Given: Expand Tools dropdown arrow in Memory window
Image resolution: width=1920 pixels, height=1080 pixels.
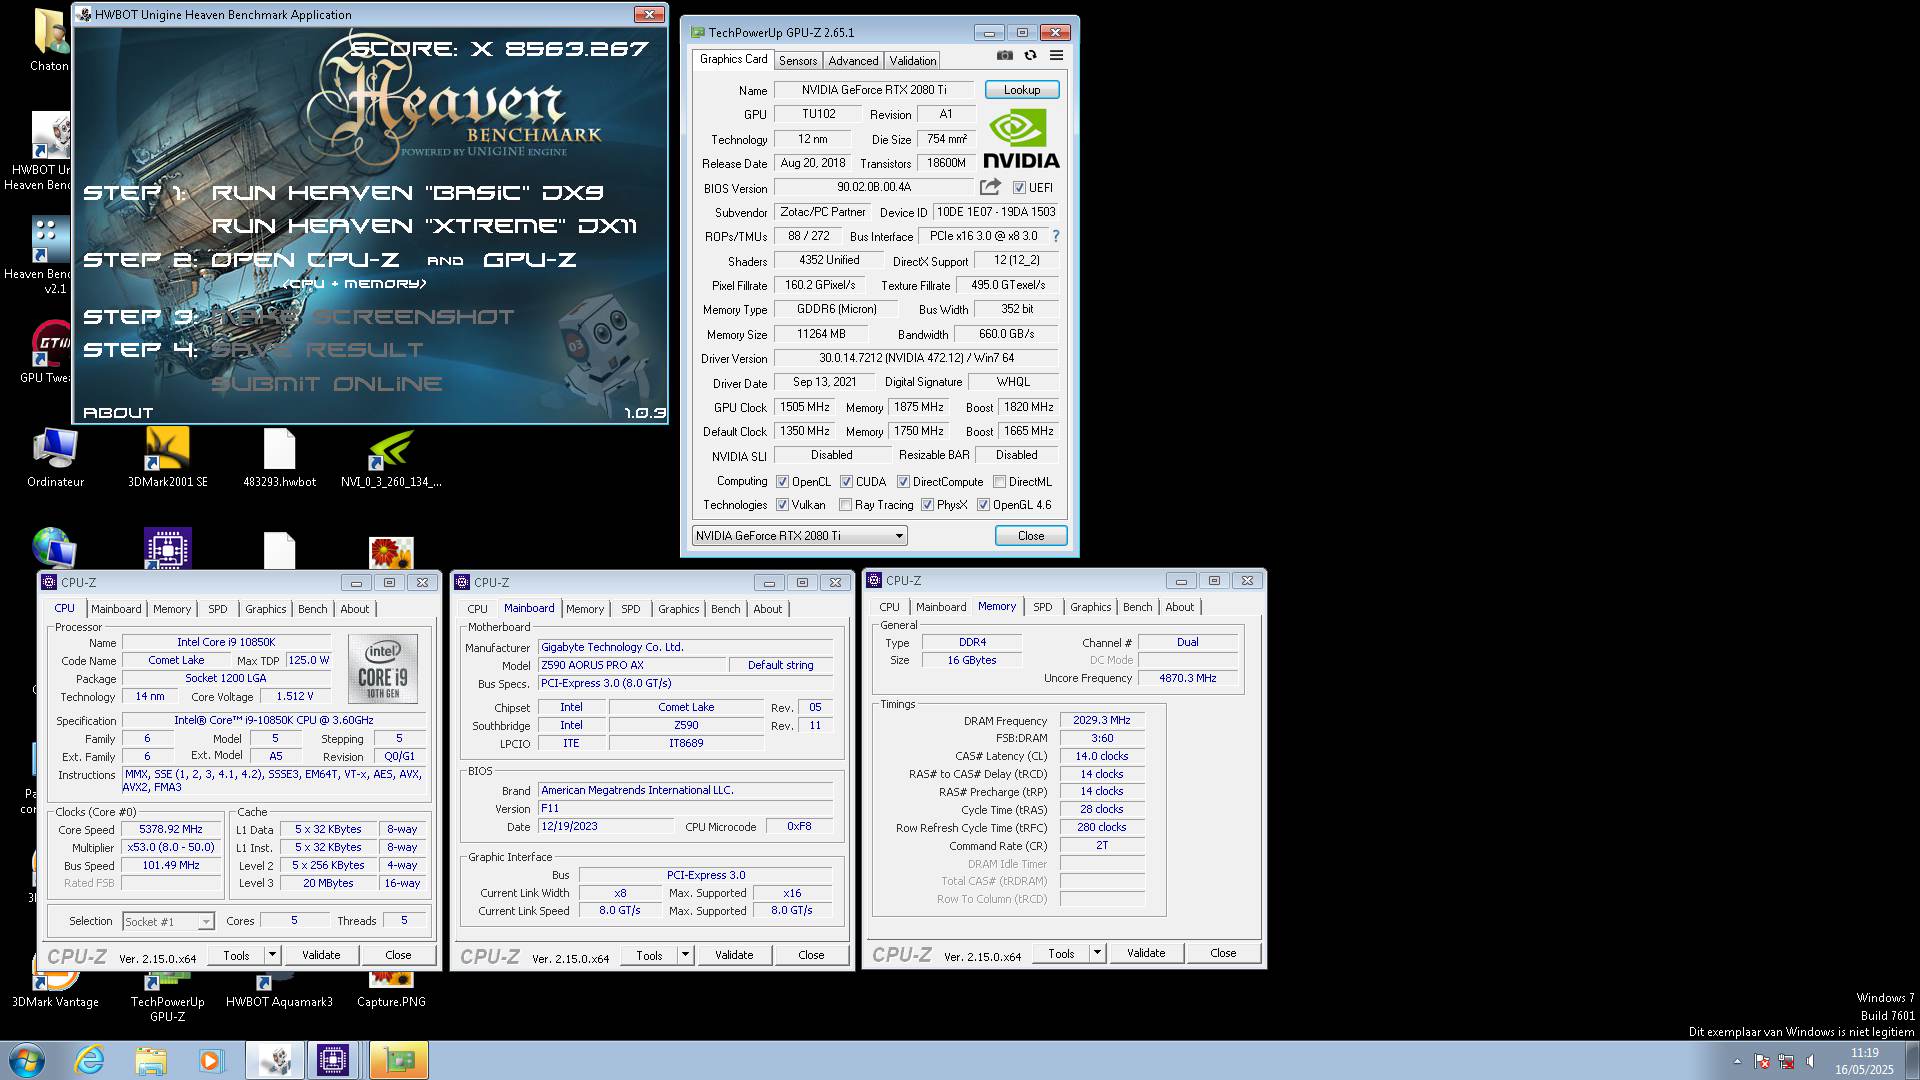Looking at the screenshot, I should point(1097,953).
